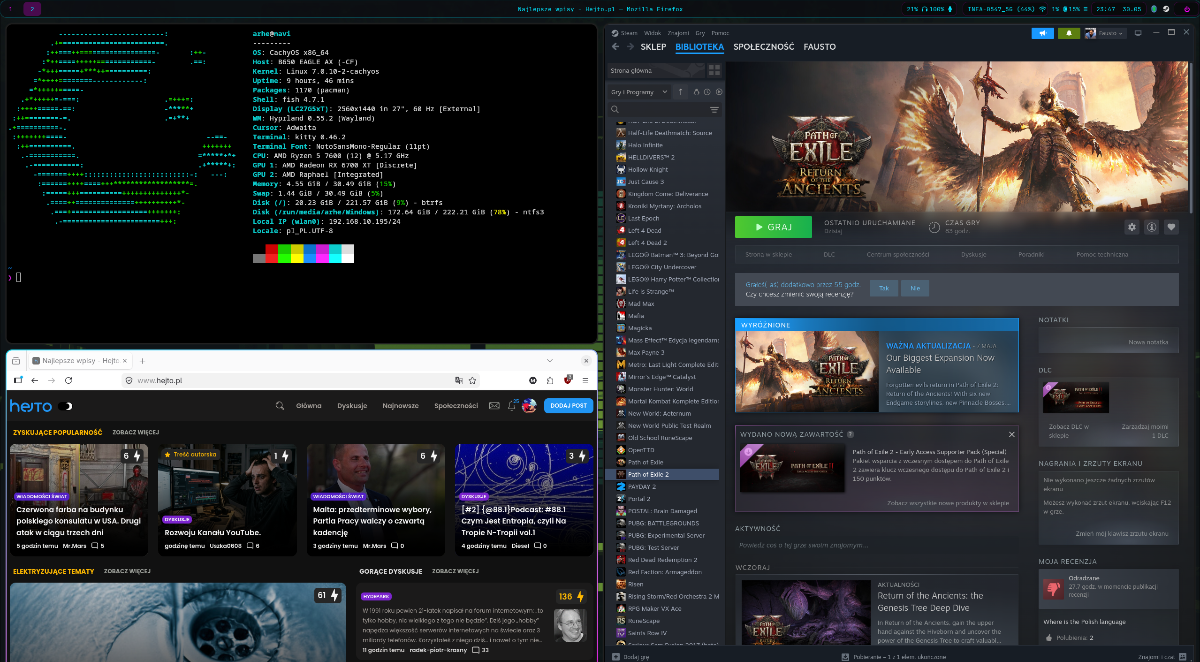Open Społeczności link on Hejto
The height and width of the screenshot is (662, 1200).
[456, 406]
